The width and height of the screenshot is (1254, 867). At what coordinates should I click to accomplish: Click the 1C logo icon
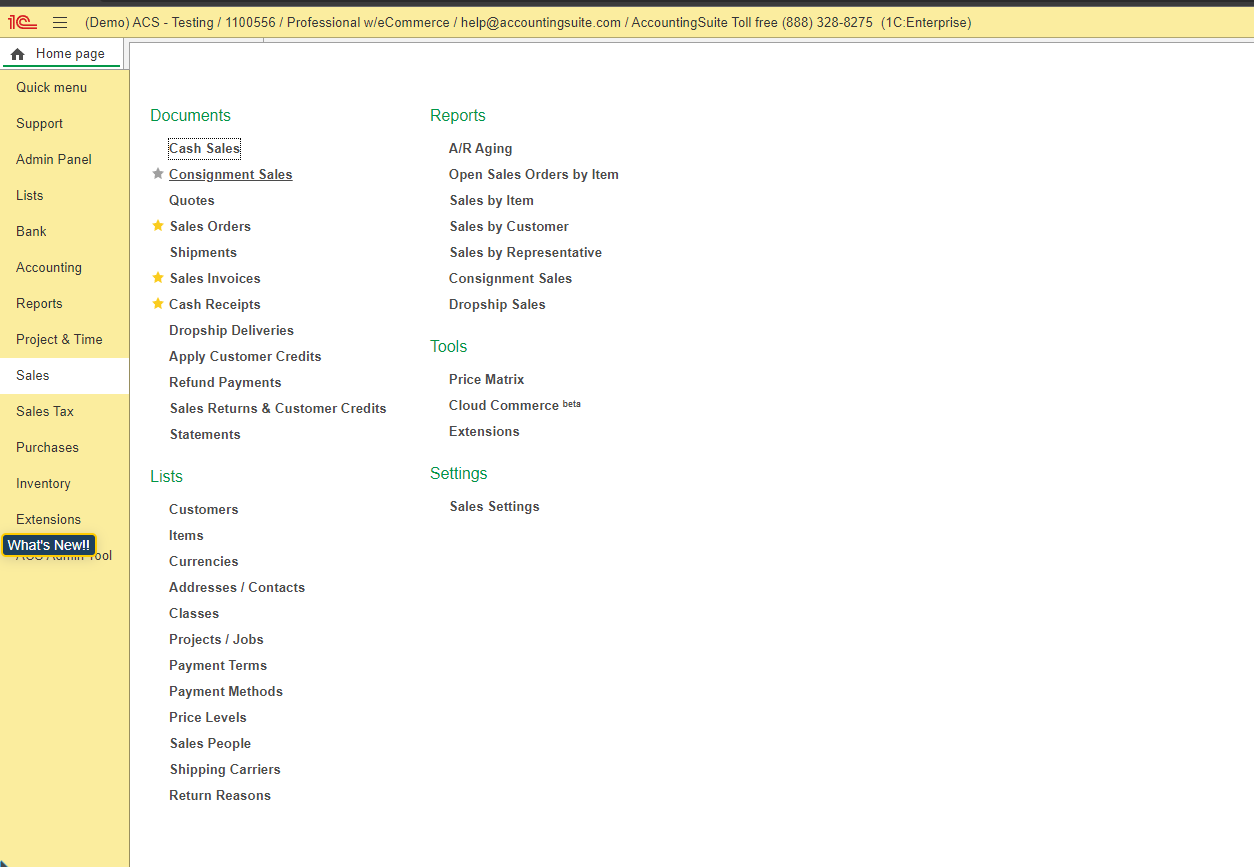pyautogui.click(x=22, y=22)
